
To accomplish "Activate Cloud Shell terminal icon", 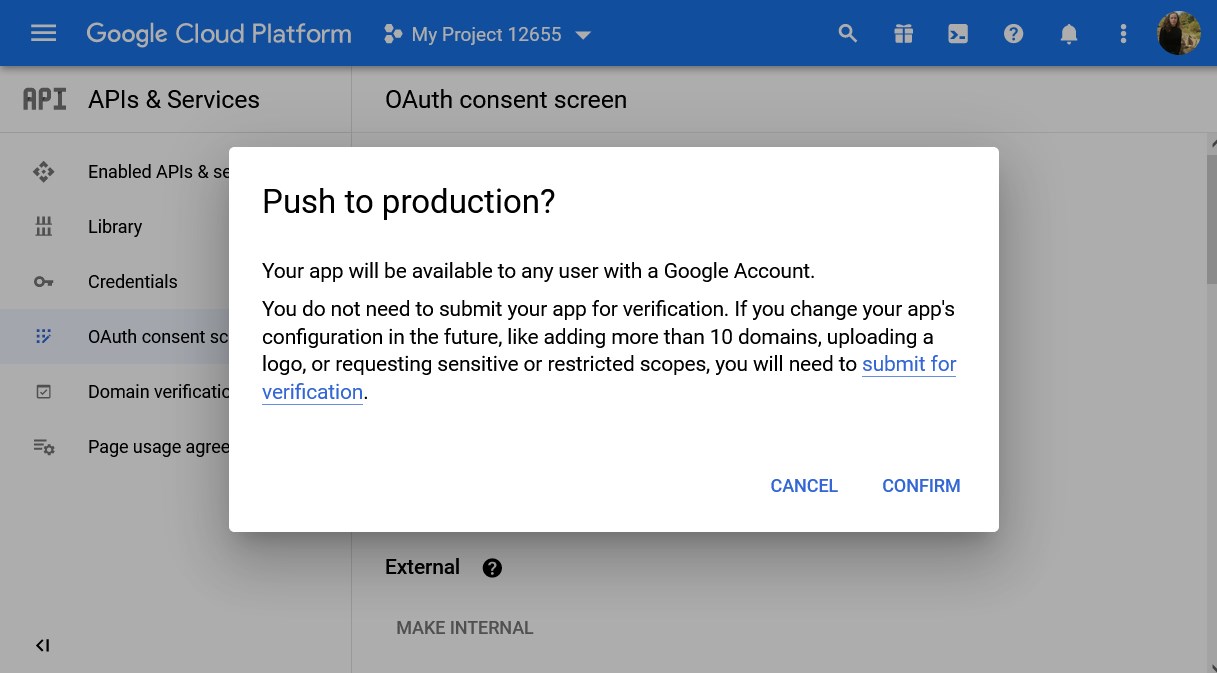I will coord(958,34).
